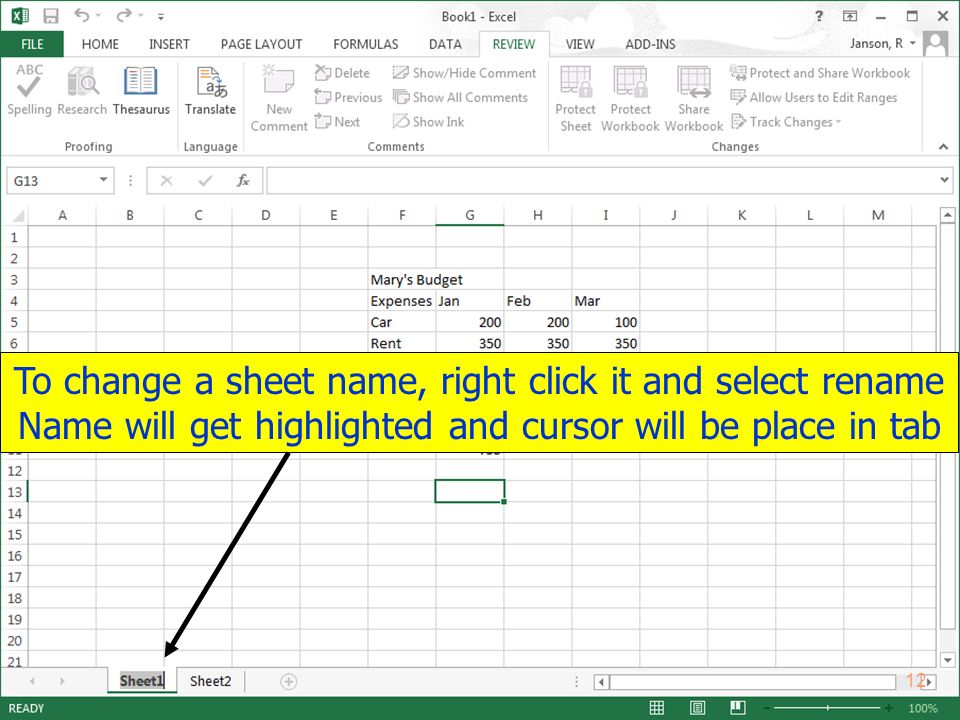Click the vertical scrollbar down arrow

947,660
